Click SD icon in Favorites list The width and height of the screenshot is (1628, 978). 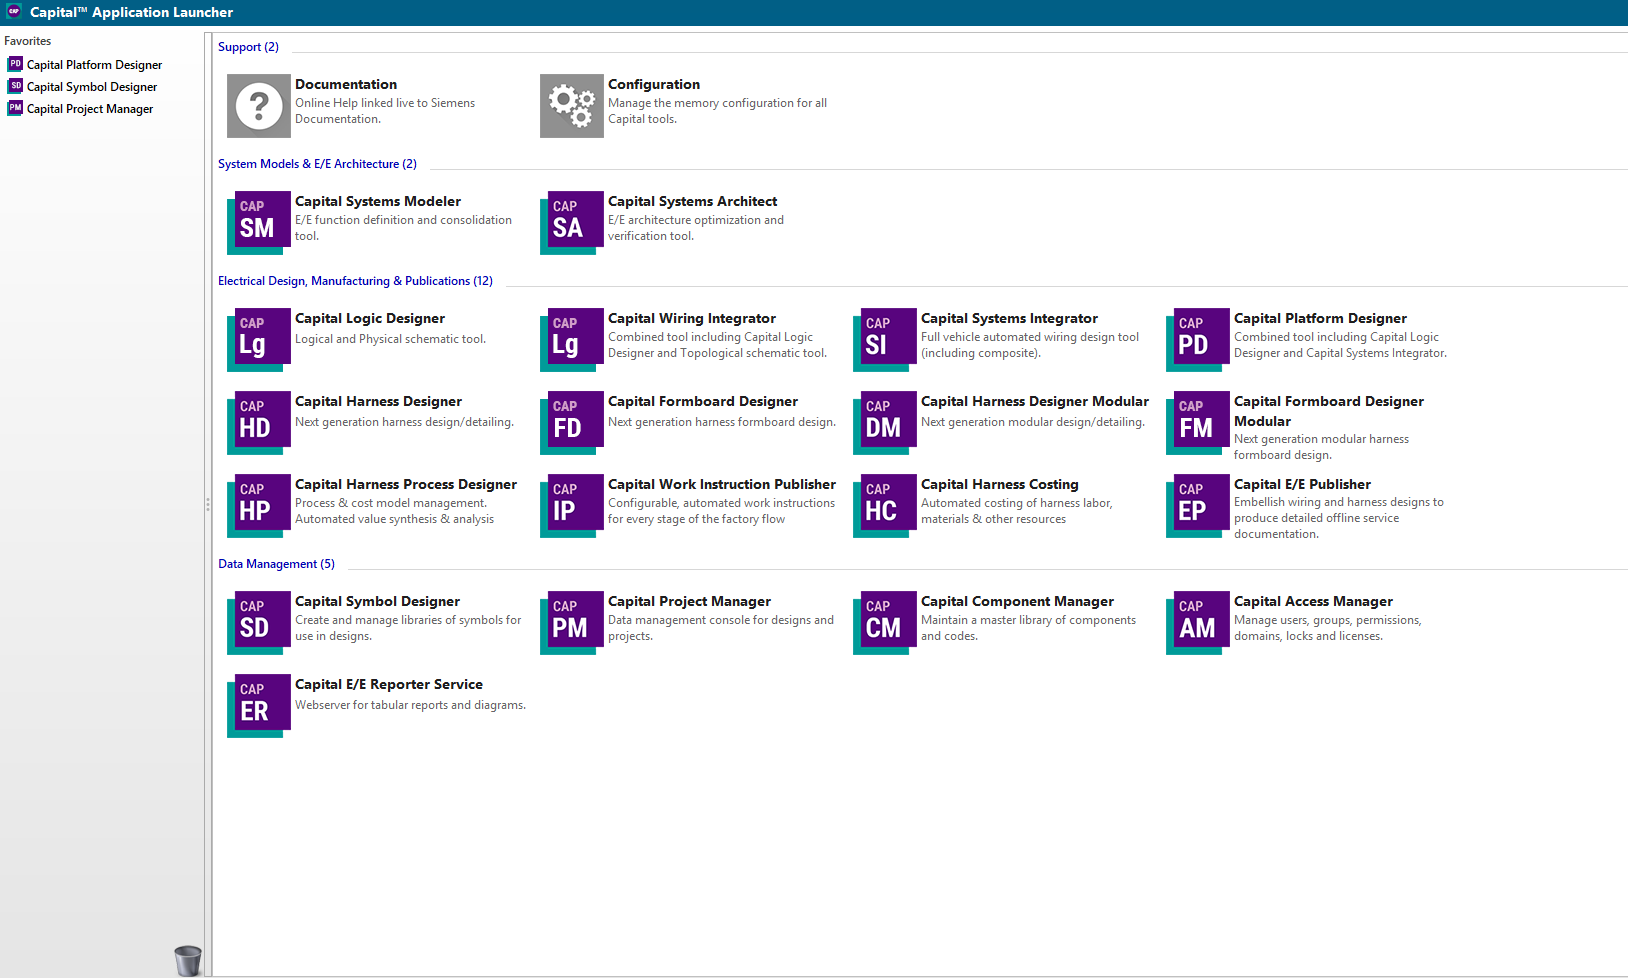[x=15, y=86]
